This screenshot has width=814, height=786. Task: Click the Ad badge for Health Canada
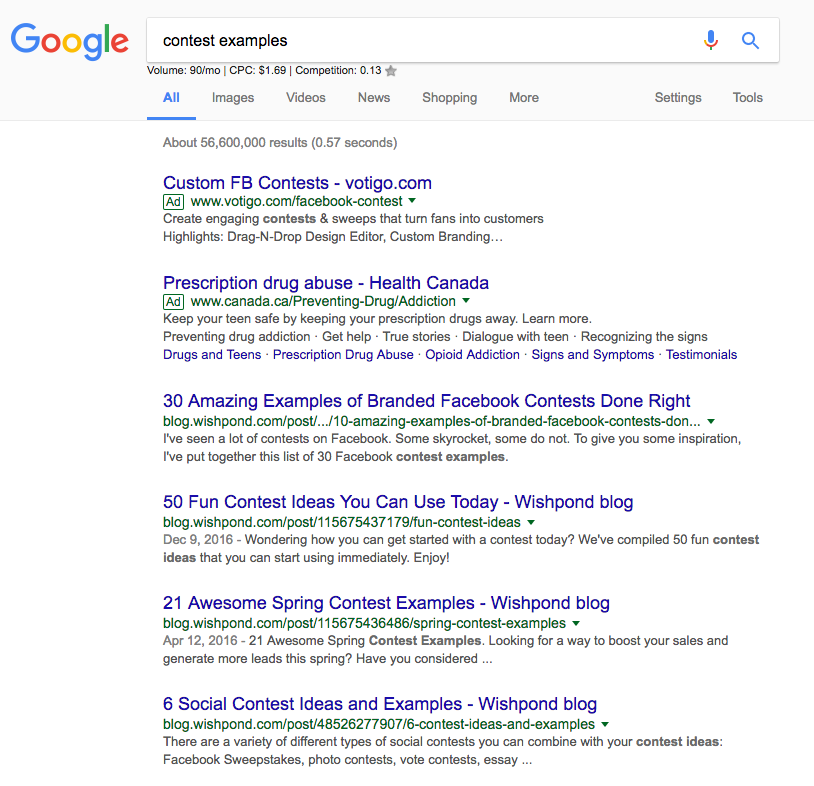pyautogui.click(x=173, y=302)
